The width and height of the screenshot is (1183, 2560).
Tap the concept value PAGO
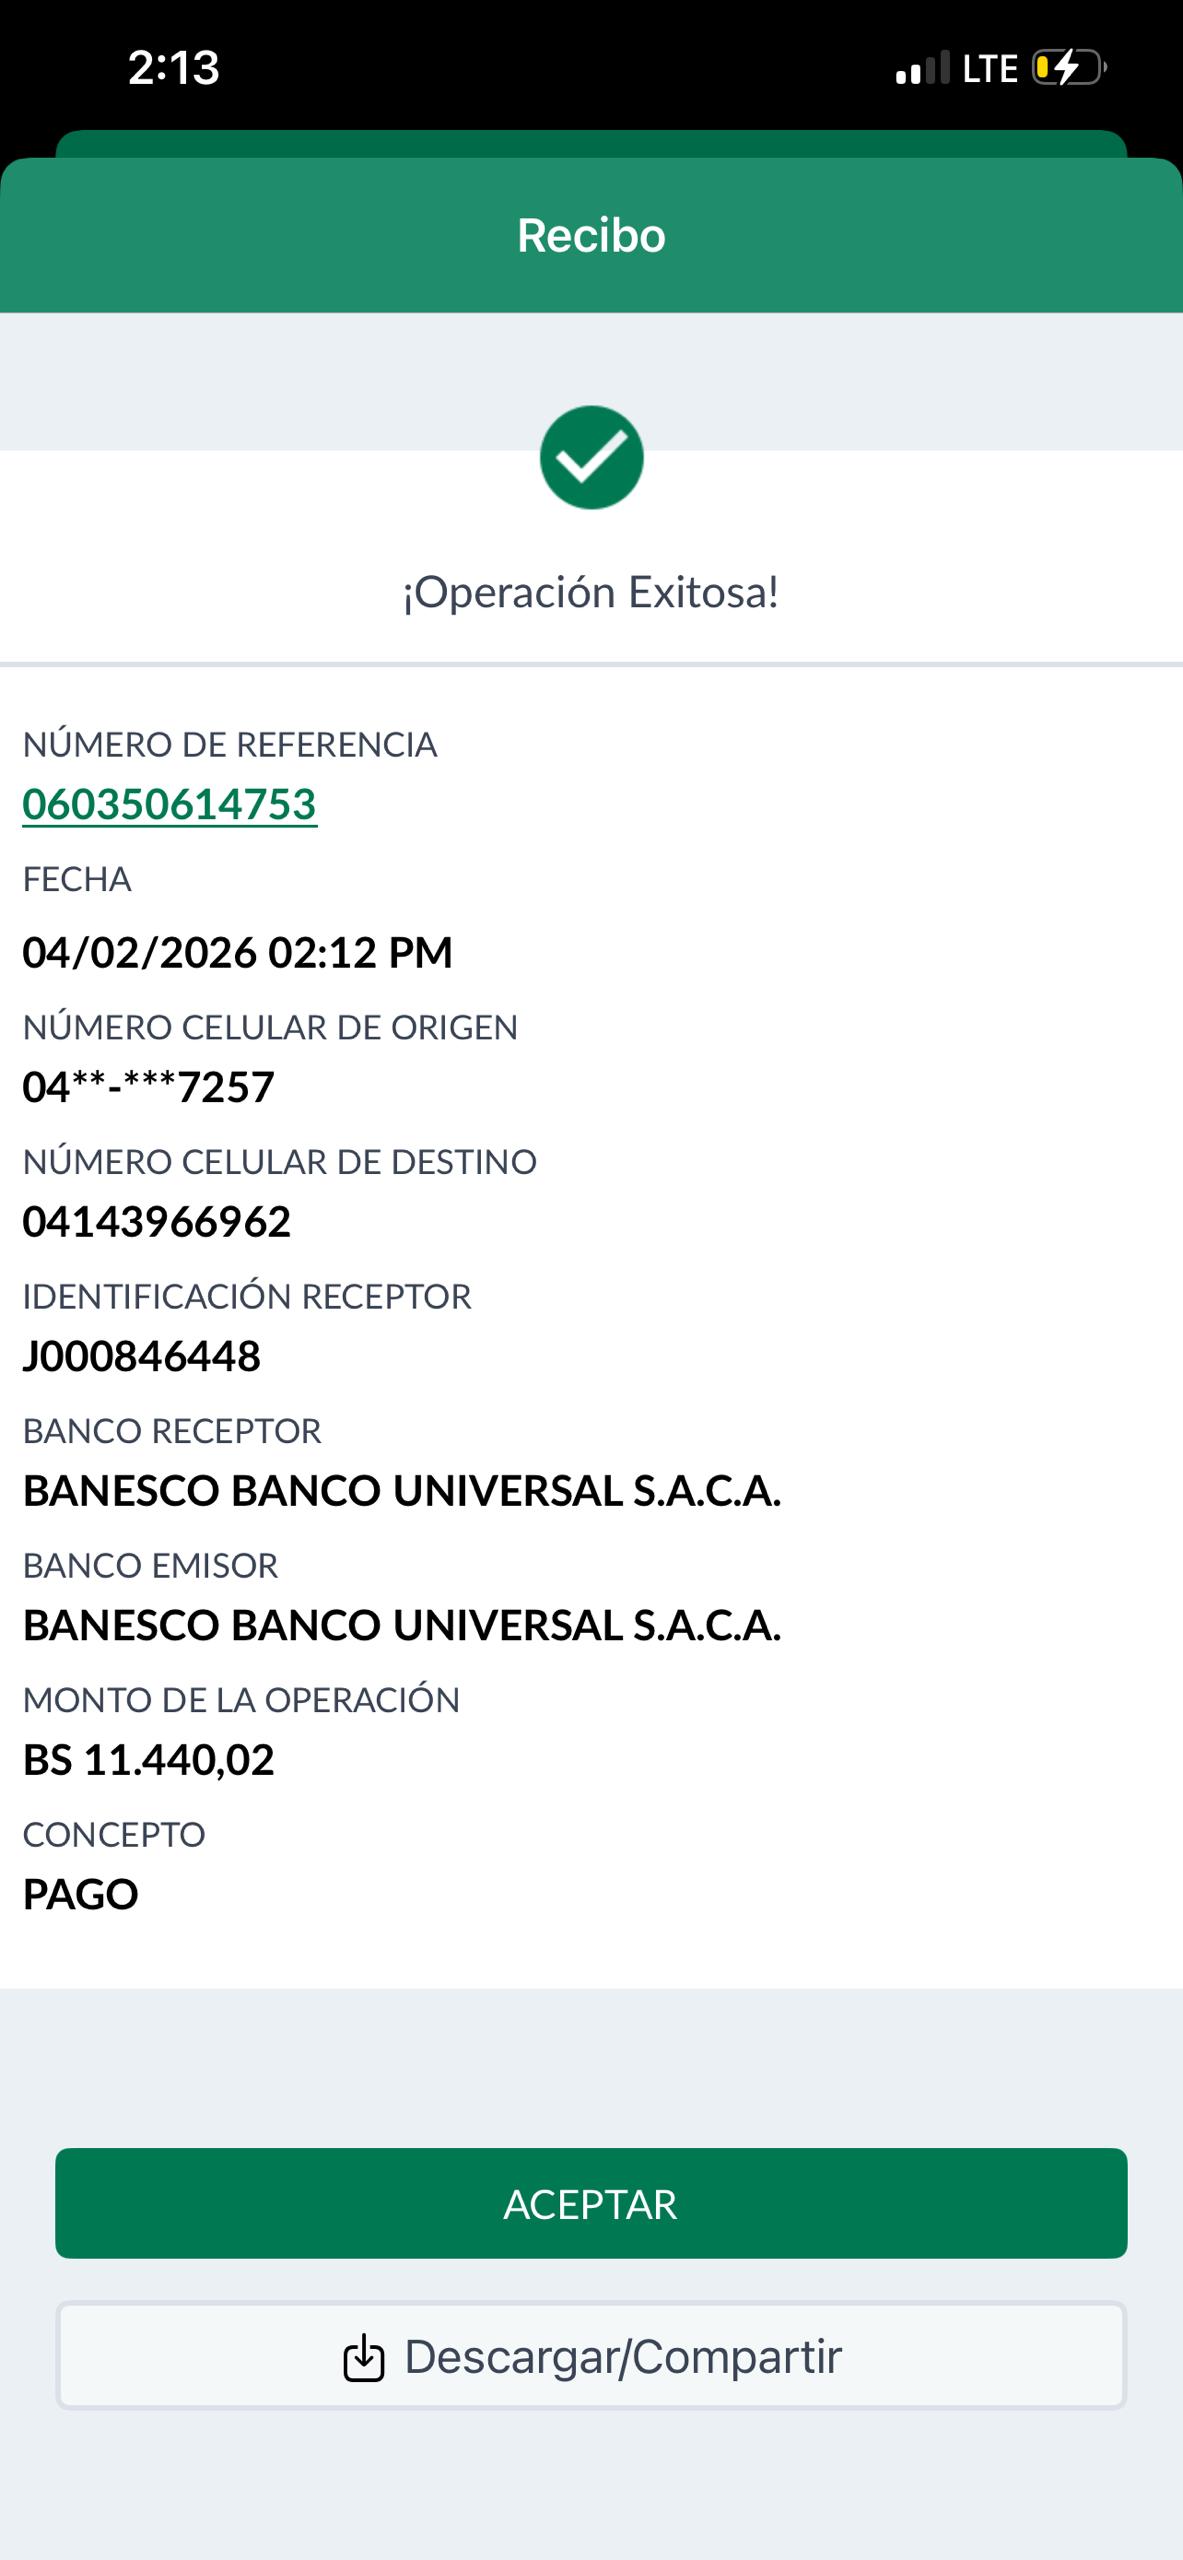(x=81, y=1895)
